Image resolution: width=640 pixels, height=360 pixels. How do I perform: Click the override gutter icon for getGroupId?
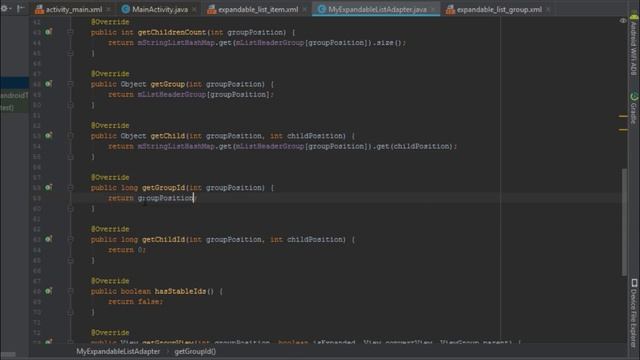point(49,187)
